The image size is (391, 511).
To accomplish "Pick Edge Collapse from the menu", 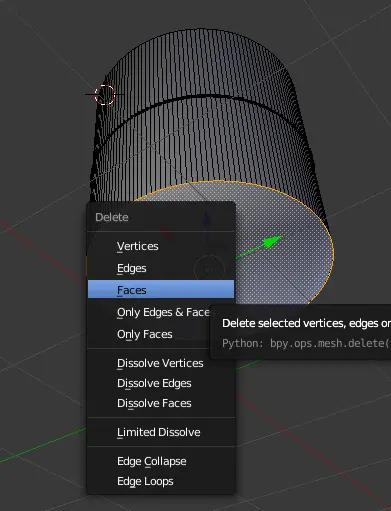I will [x=161, y=461].
